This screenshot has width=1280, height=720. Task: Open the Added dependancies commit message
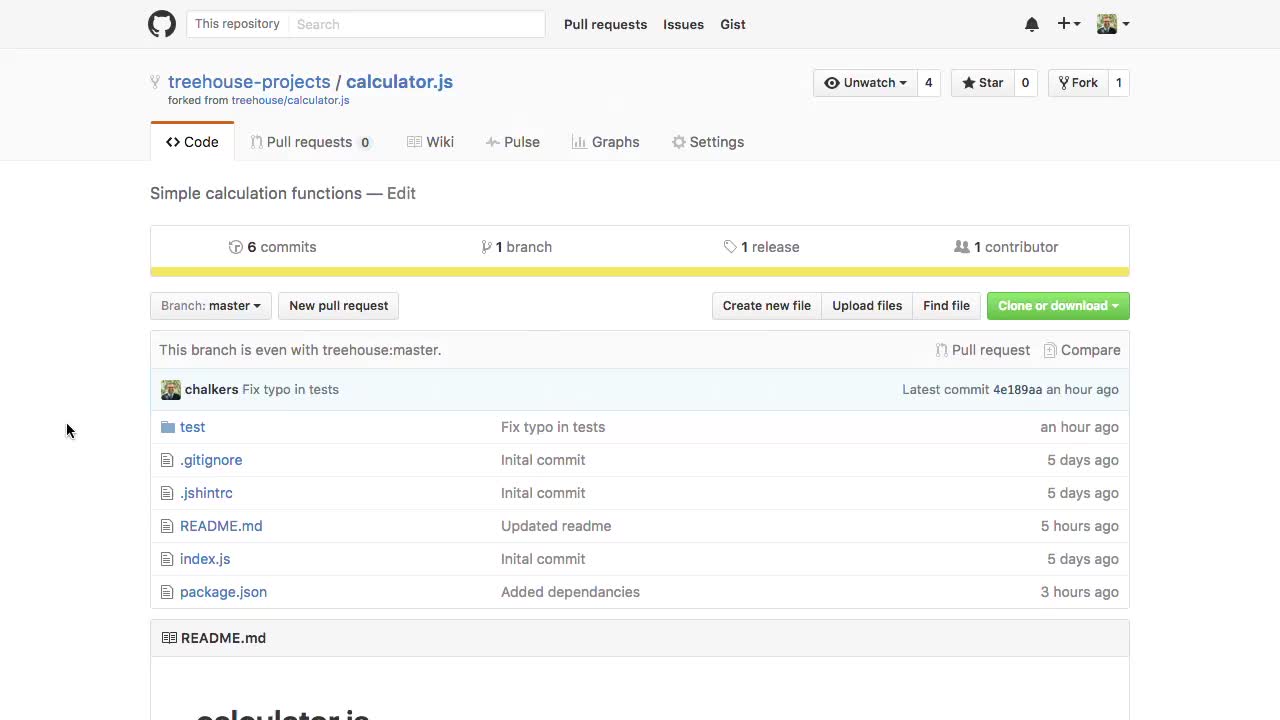(570, 592)
